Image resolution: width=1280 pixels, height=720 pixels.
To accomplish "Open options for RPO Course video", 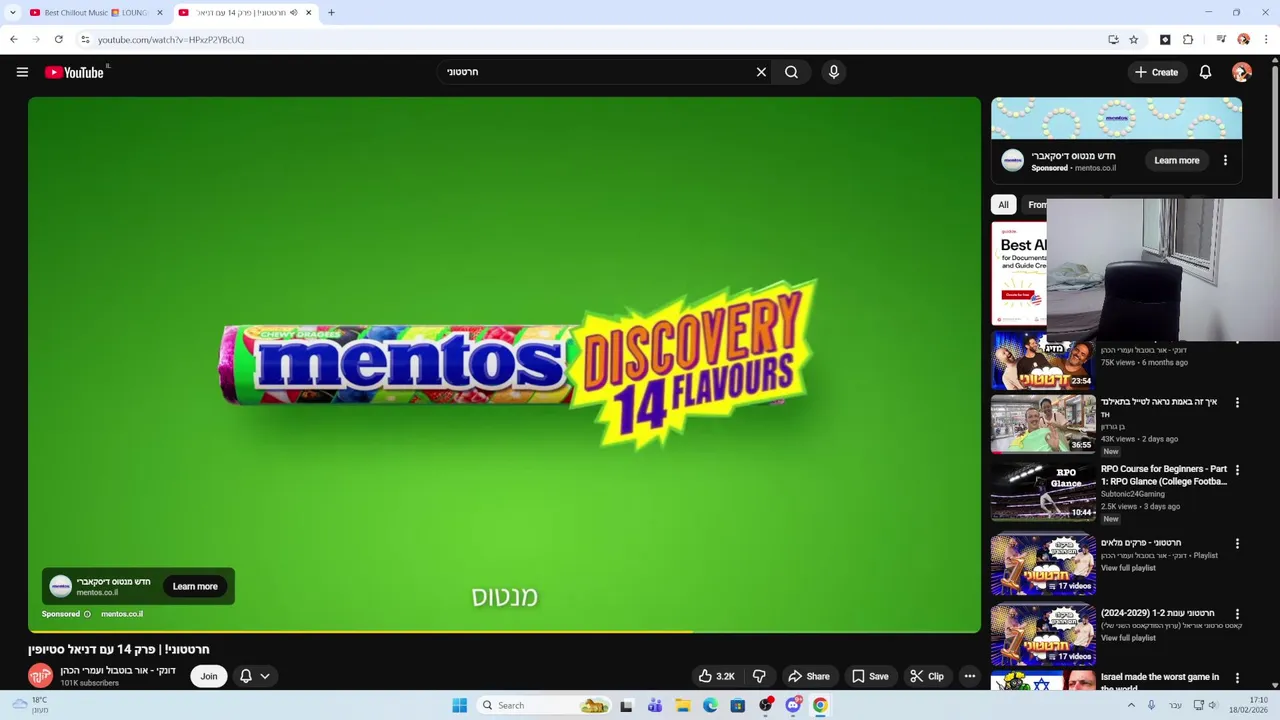I will point(1237,470).
